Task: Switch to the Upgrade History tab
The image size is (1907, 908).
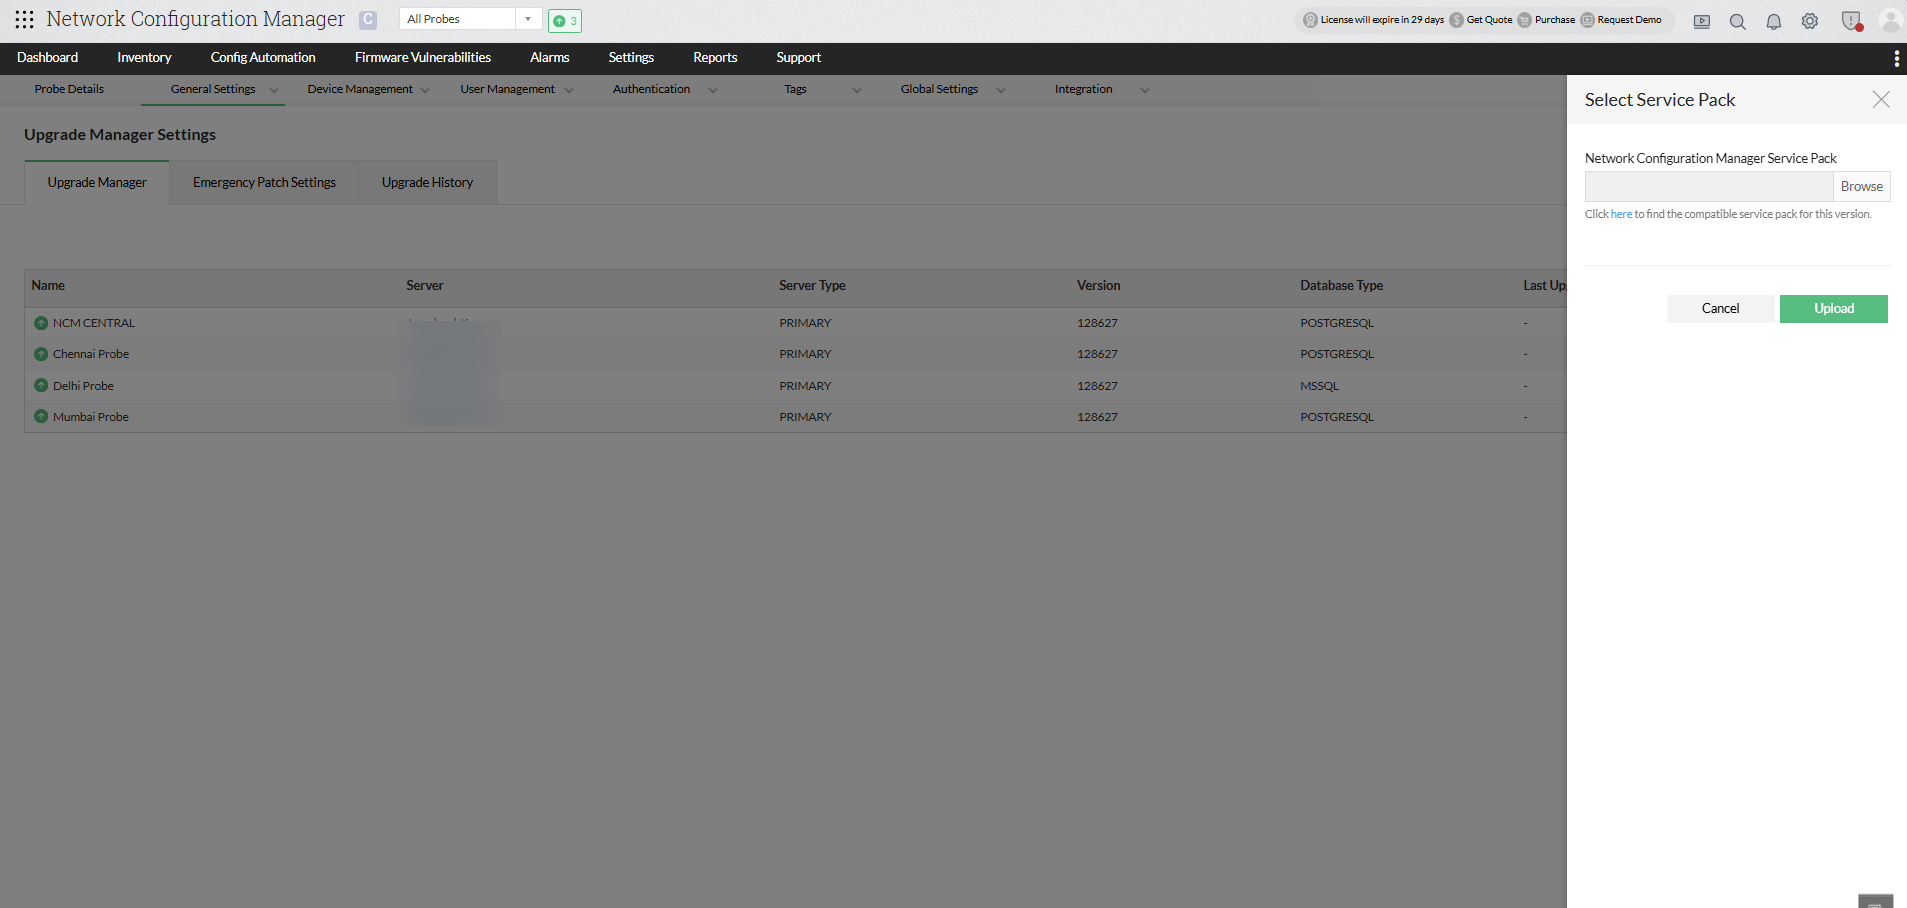Action: tap(427, 183)
